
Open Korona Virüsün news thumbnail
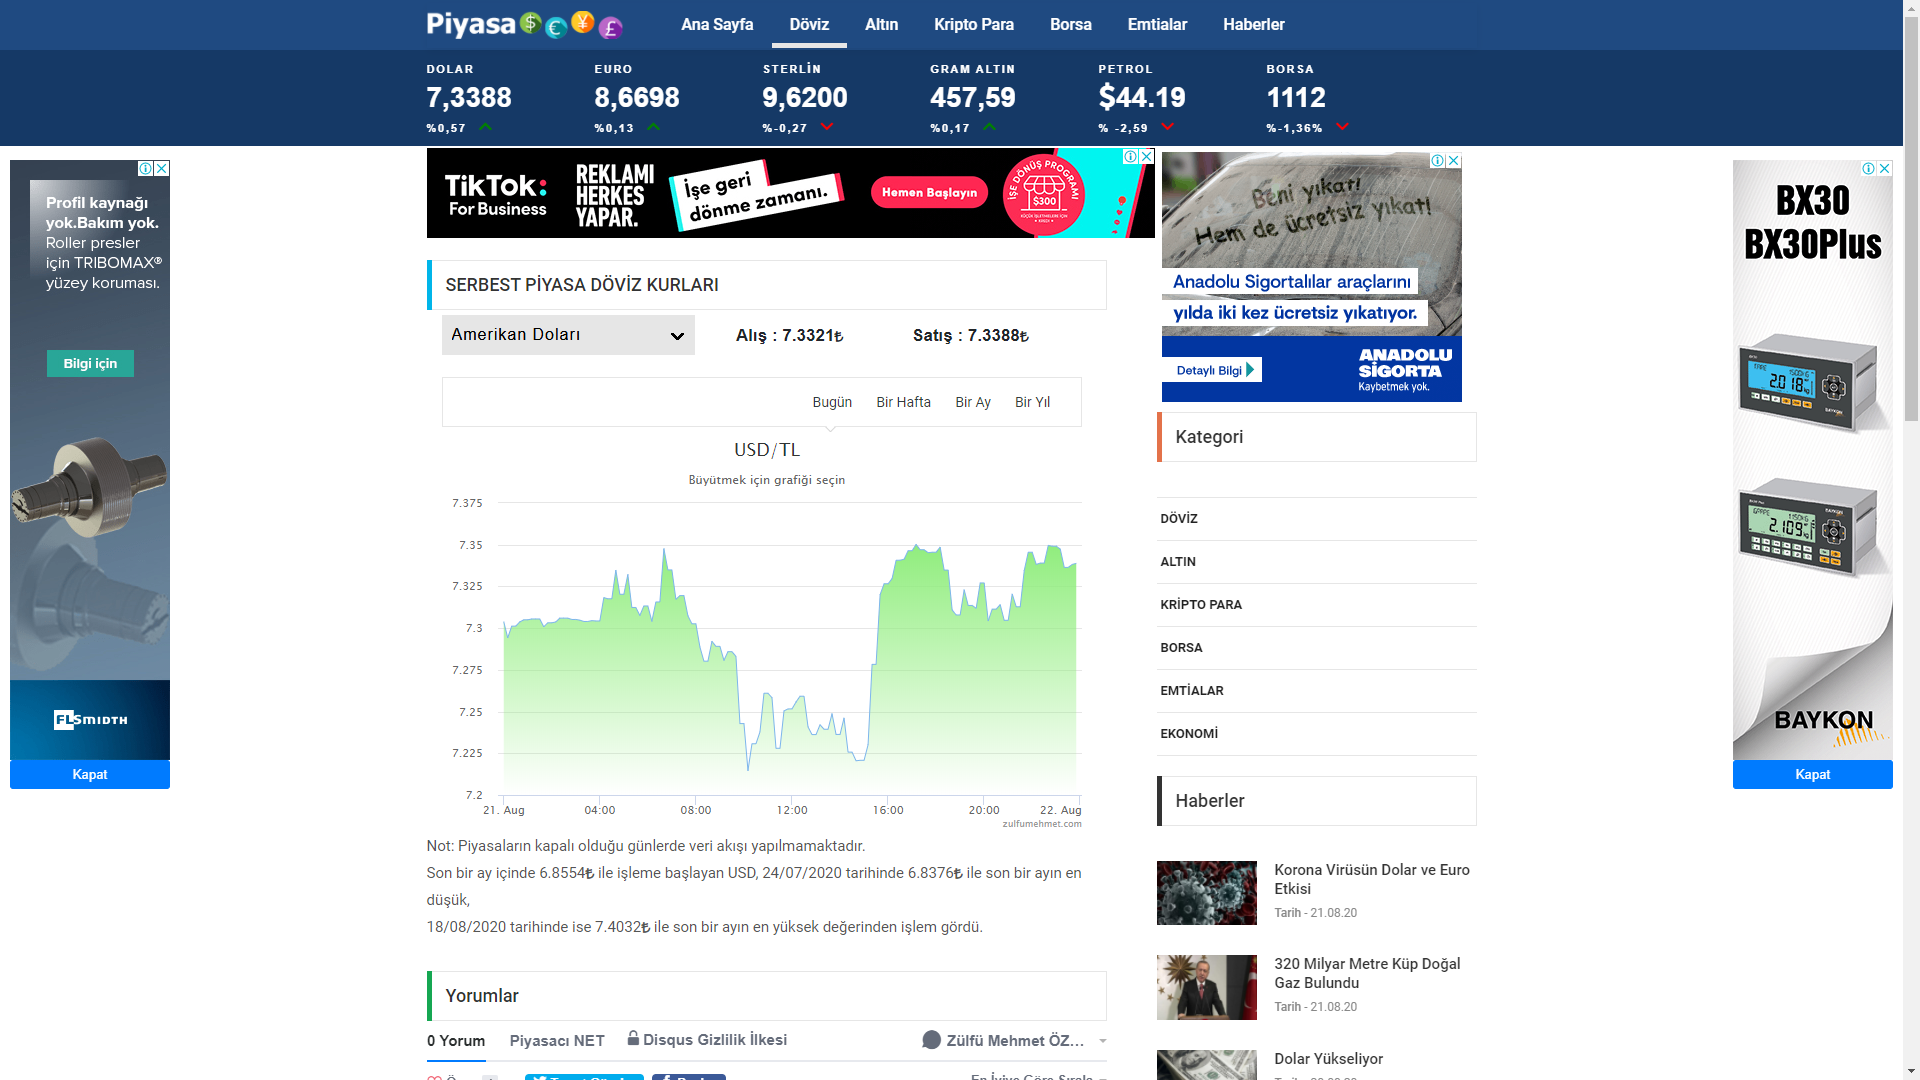click(1206, 892)
